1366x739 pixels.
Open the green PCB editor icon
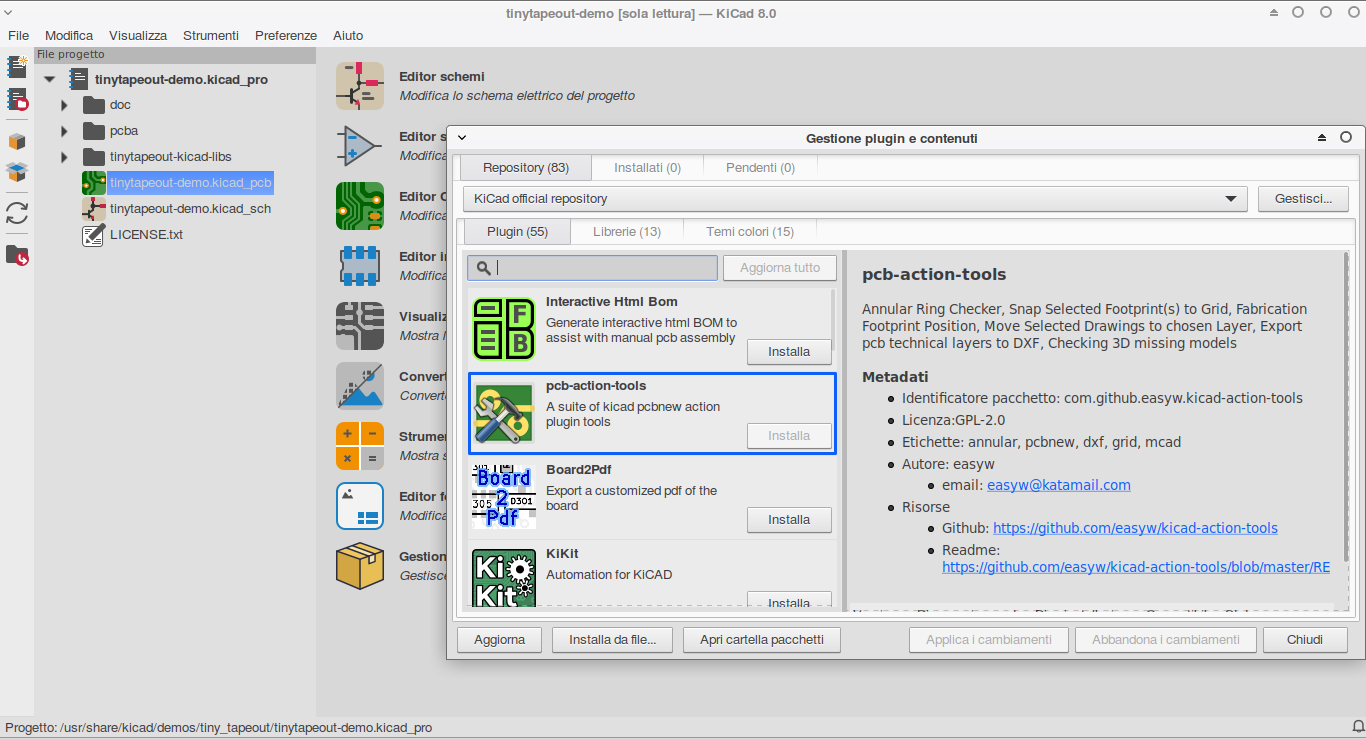(x=360, y=206)
